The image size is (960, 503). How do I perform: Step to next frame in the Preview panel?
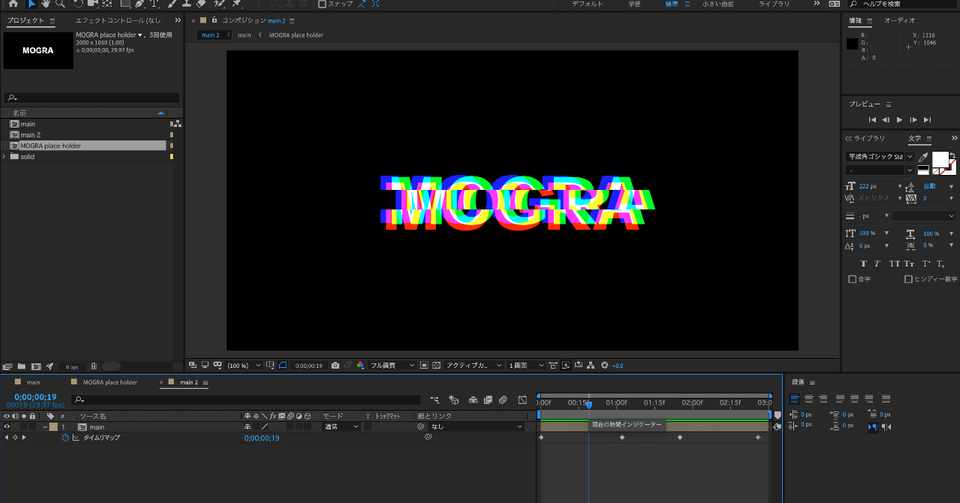(913, 120)
